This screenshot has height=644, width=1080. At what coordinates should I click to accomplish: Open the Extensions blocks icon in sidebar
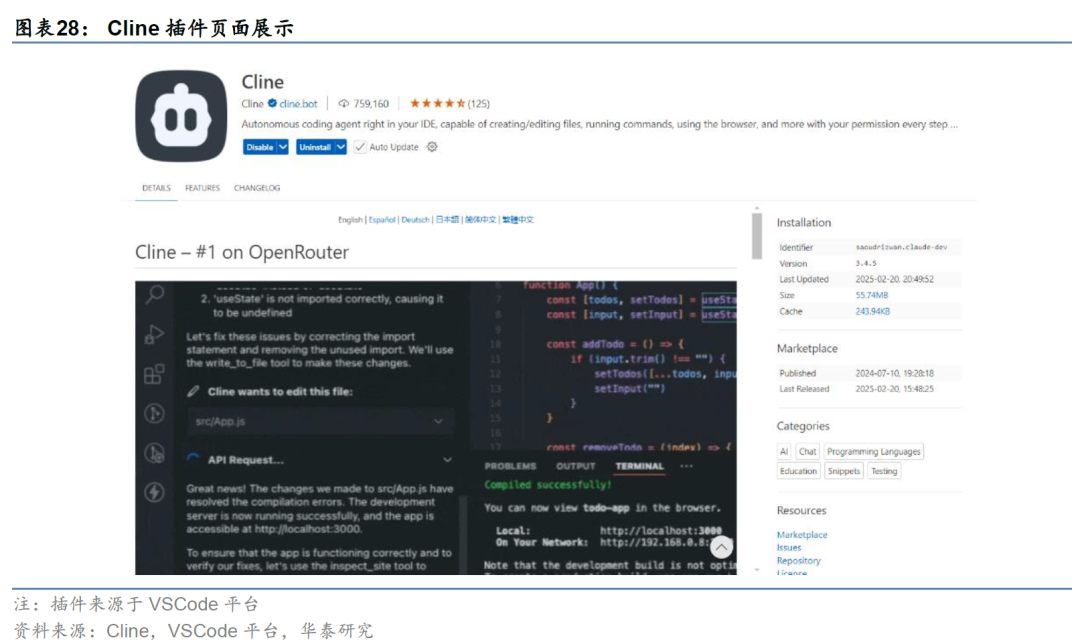155,374
